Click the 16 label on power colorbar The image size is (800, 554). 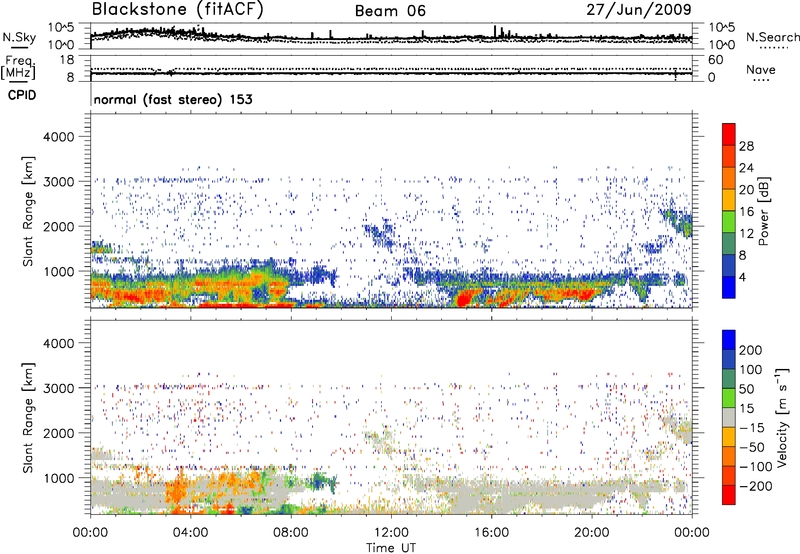coord(746,212)
